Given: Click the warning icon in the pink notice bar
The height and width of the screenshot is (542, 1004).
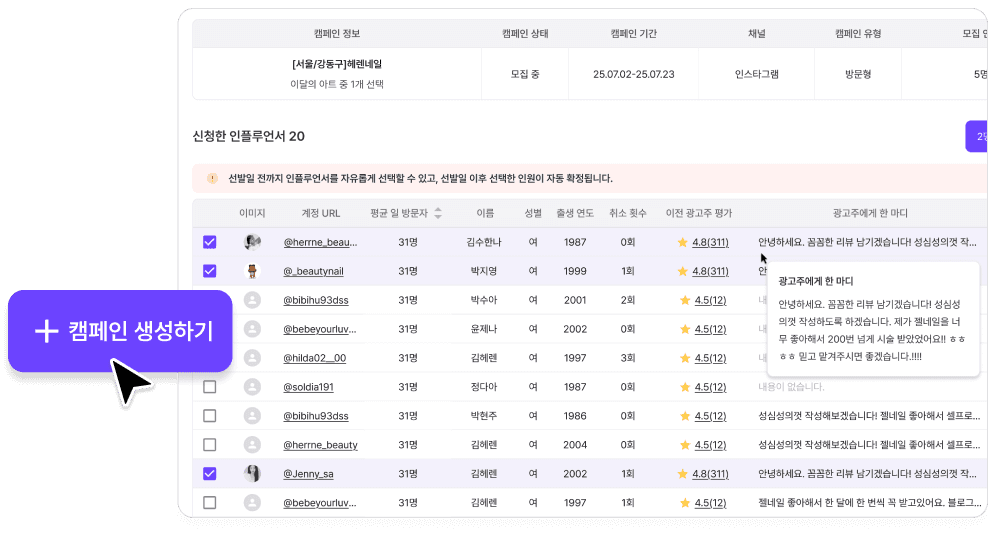Looking at the screenshot, I should pos(213,179).
